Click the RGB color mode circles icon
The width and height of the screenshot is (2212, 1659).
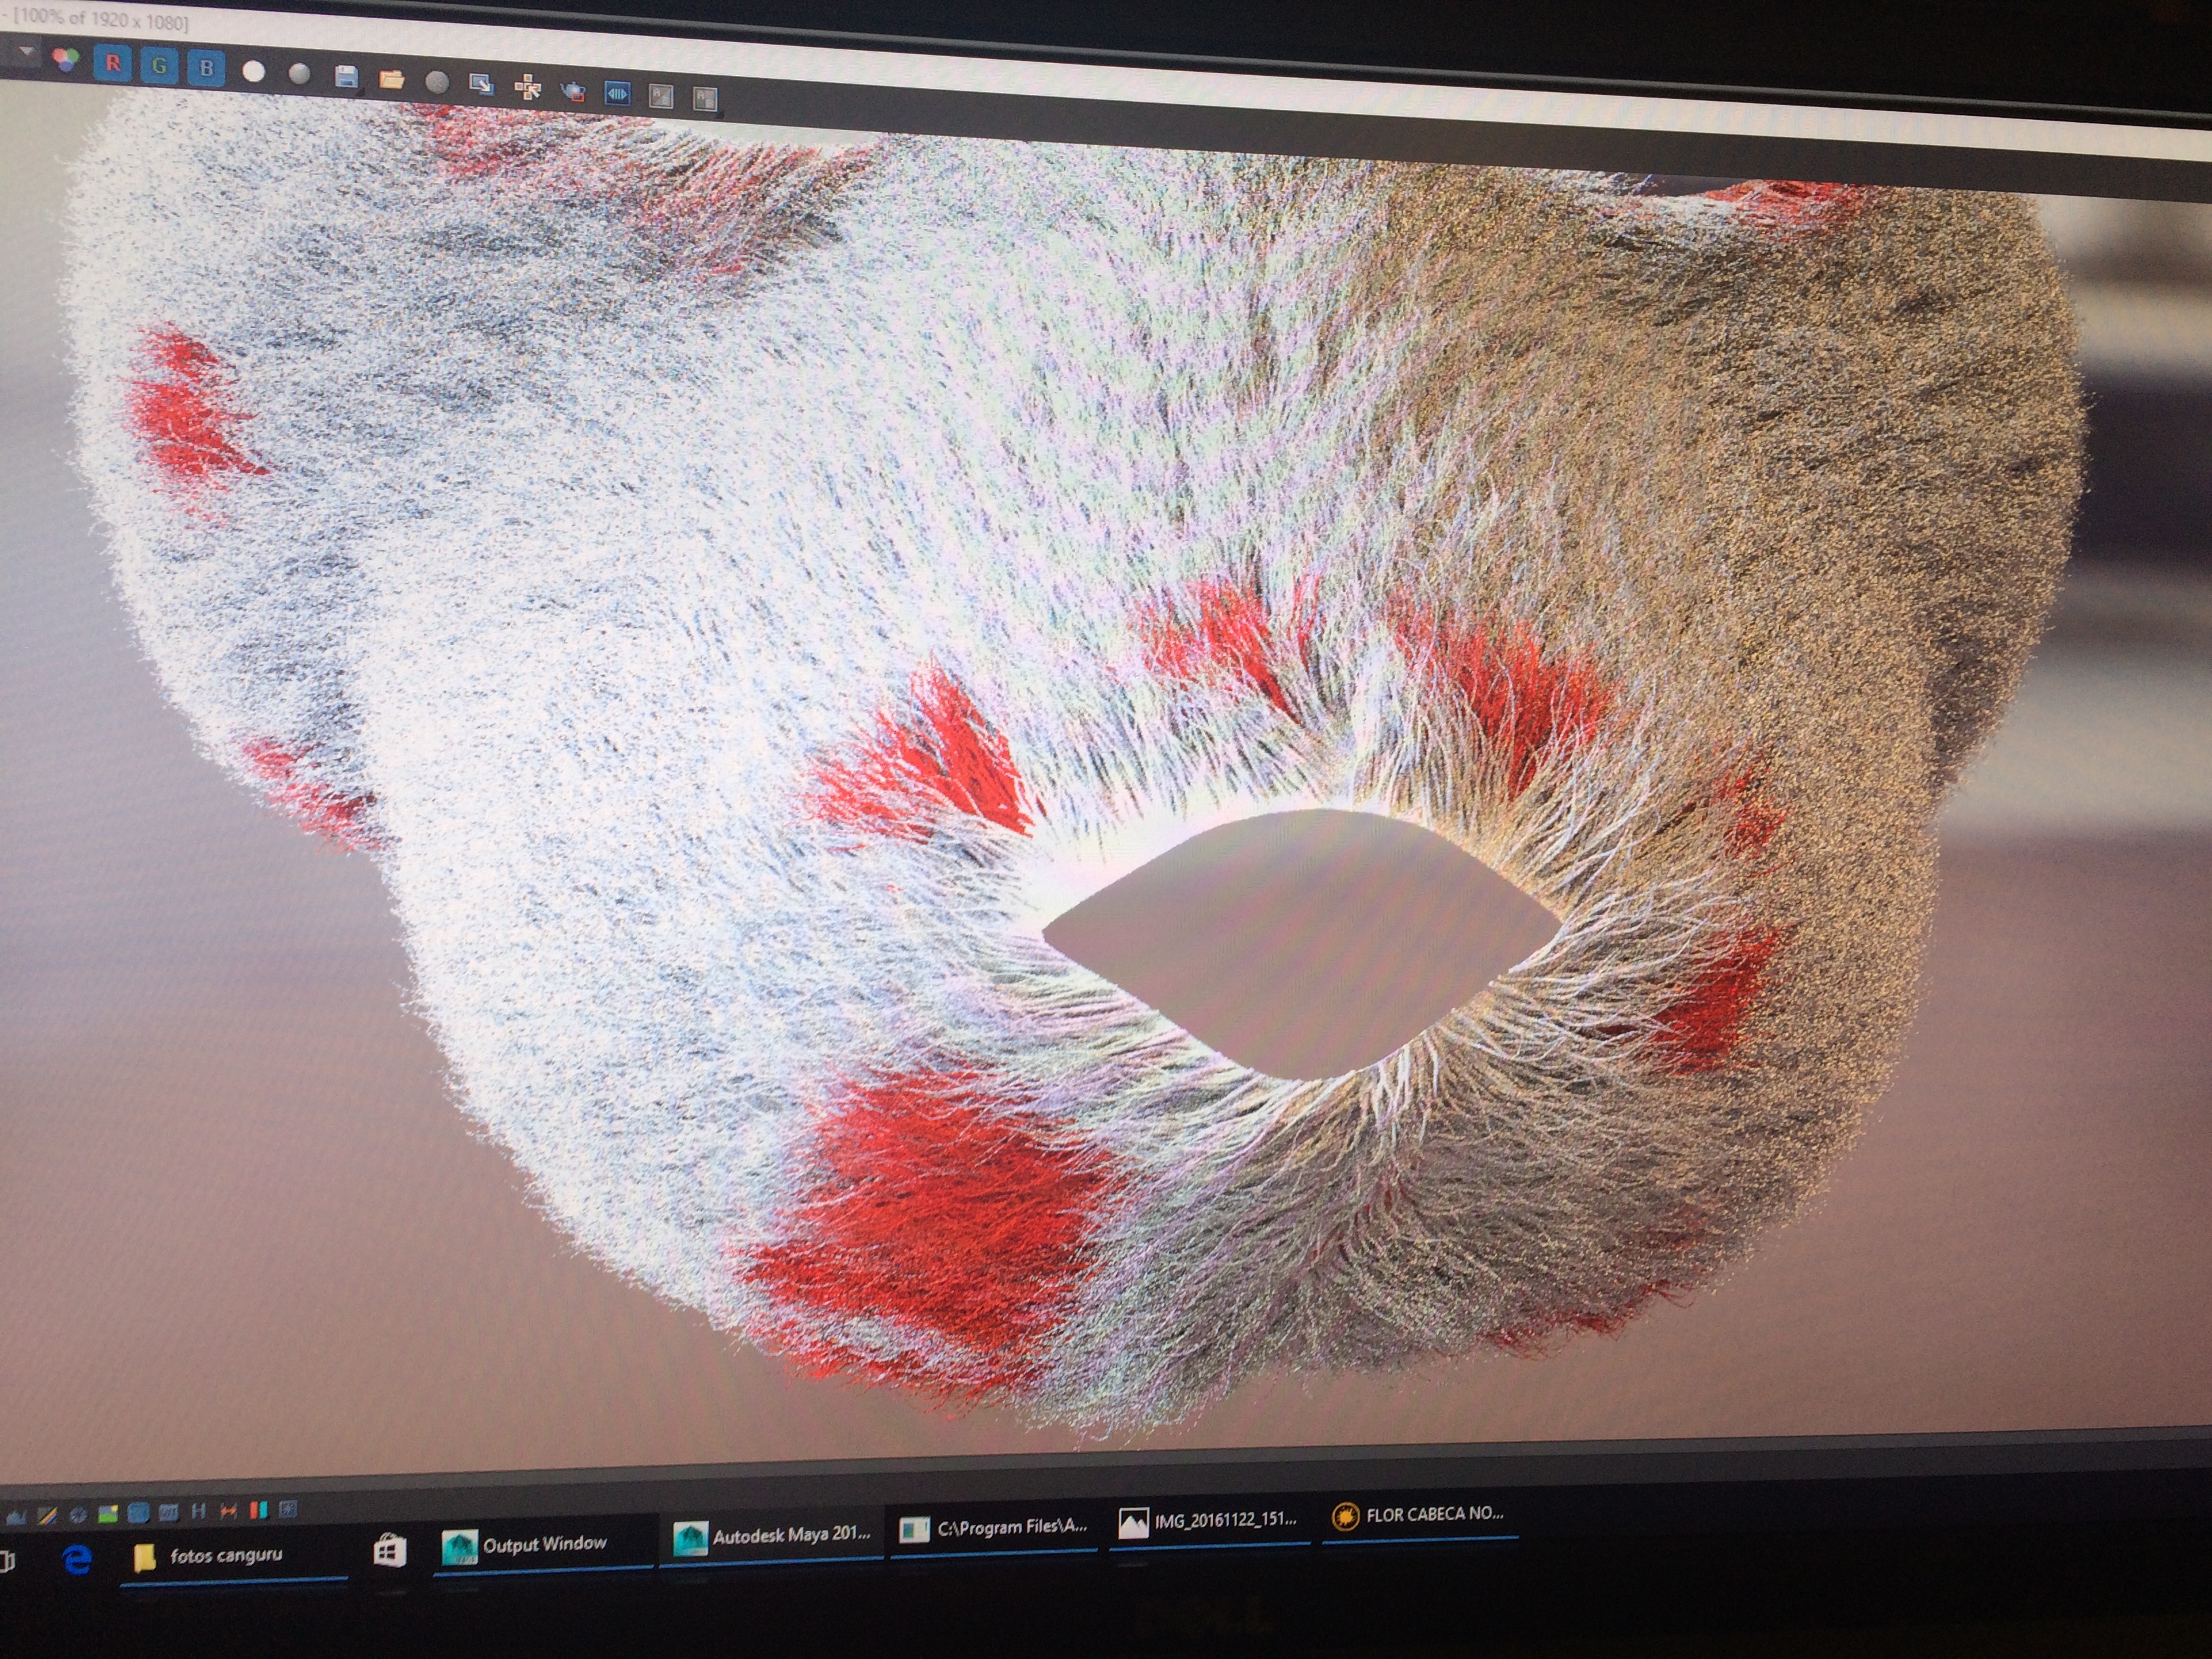(66, 60)
